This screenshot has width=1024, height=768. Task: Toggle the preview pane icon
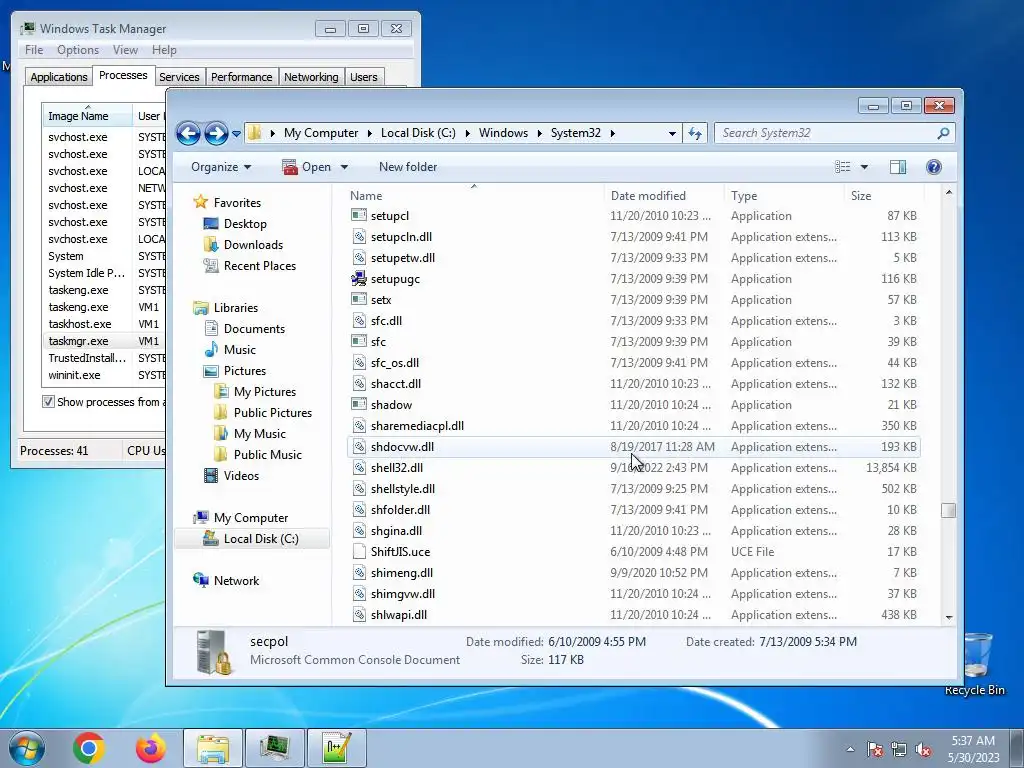(898, 167)
